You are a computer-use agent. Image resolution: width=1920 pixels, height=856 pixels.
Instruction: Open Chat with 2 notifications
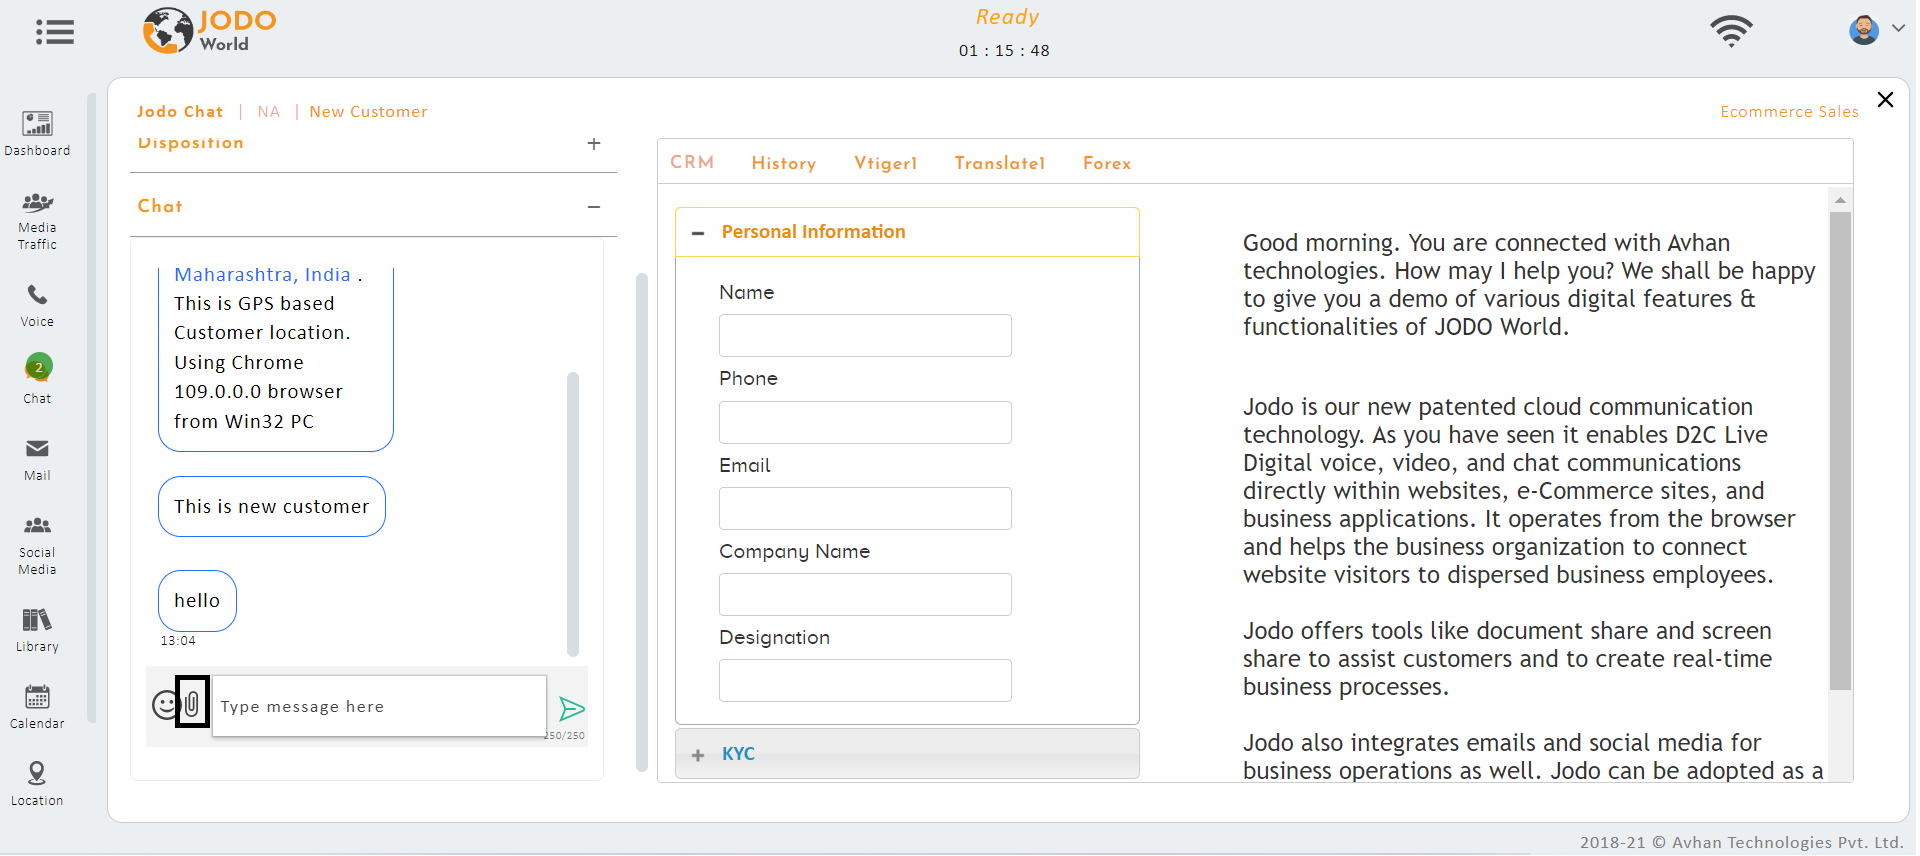tap(38, 379)
